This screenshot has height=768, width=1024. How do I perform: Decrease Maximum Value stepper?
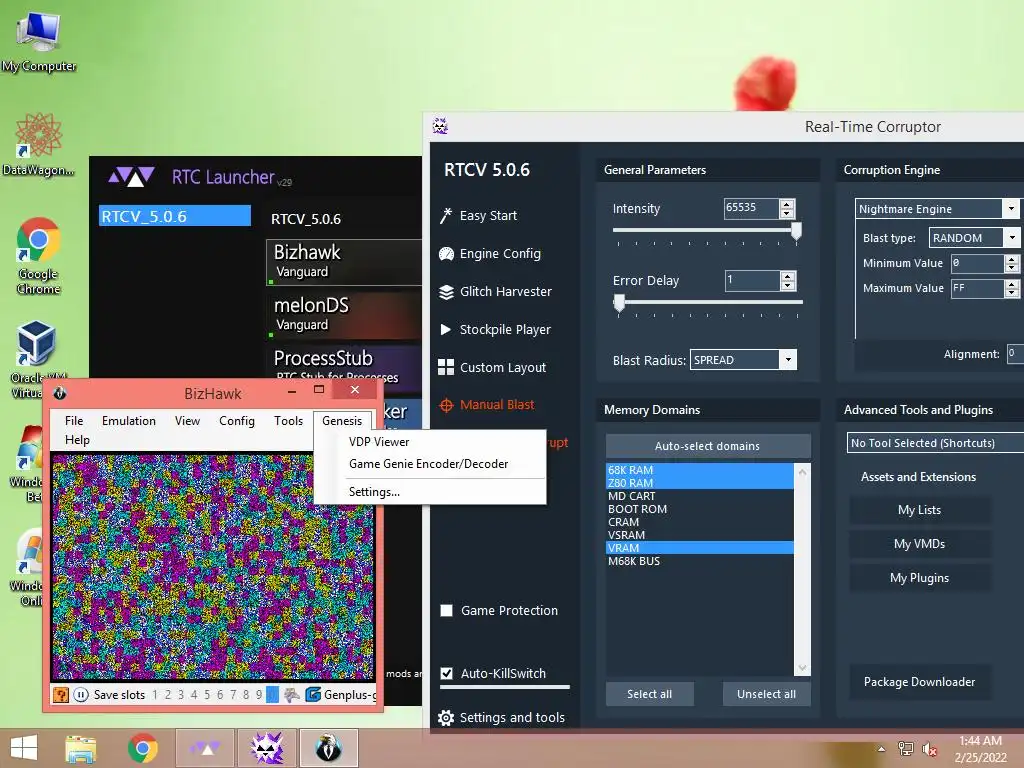[x=1012, y=293]
